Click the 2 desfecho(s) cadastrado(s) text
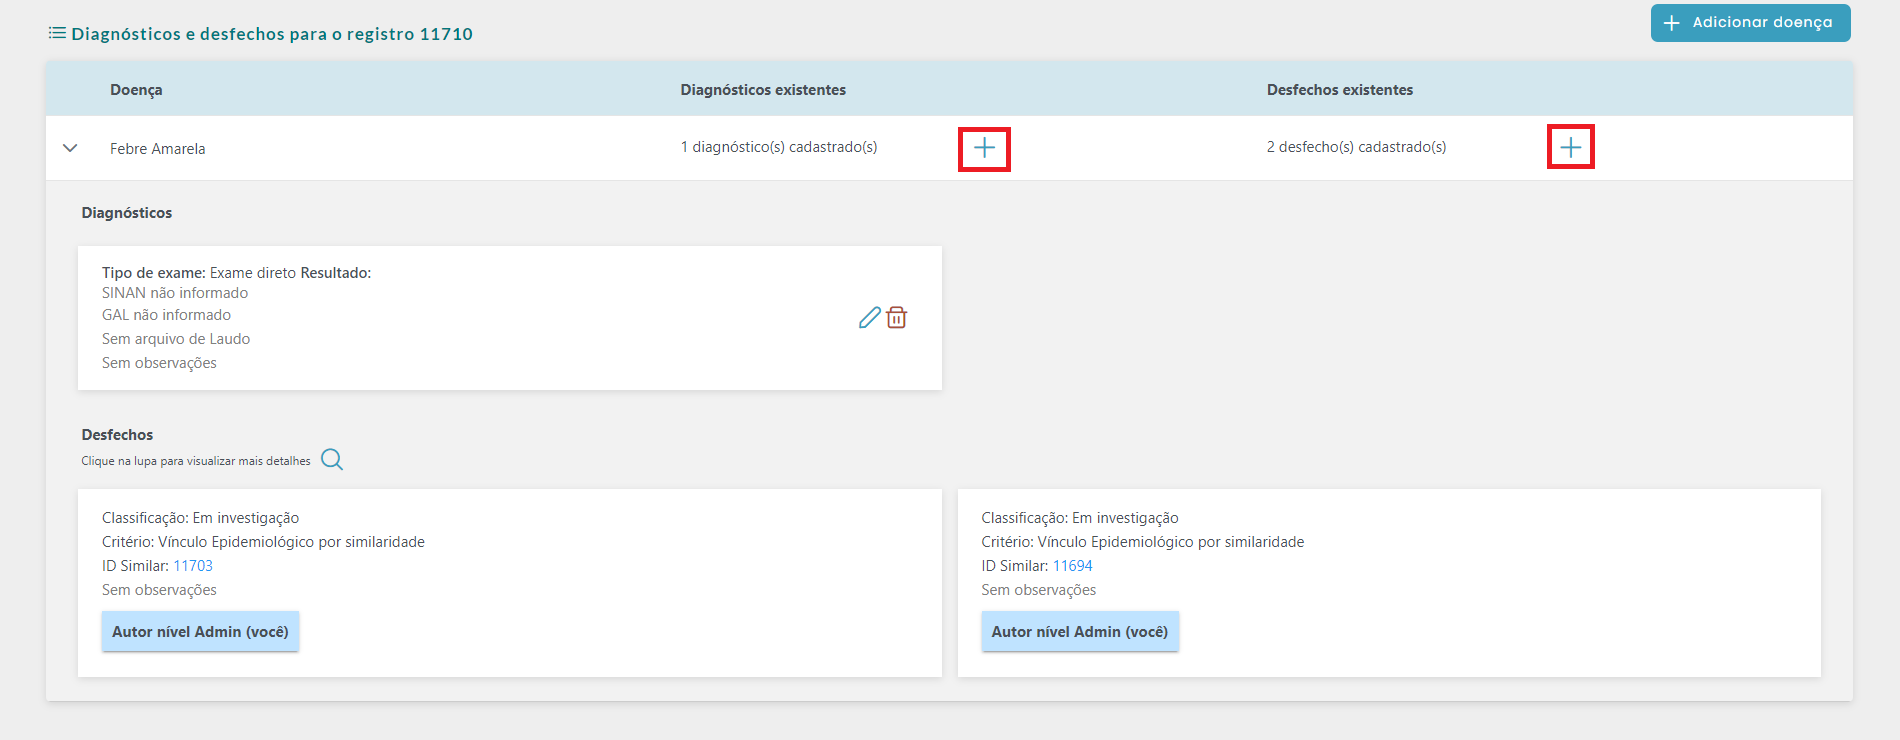1900x740 pixels. [1356, 147]
